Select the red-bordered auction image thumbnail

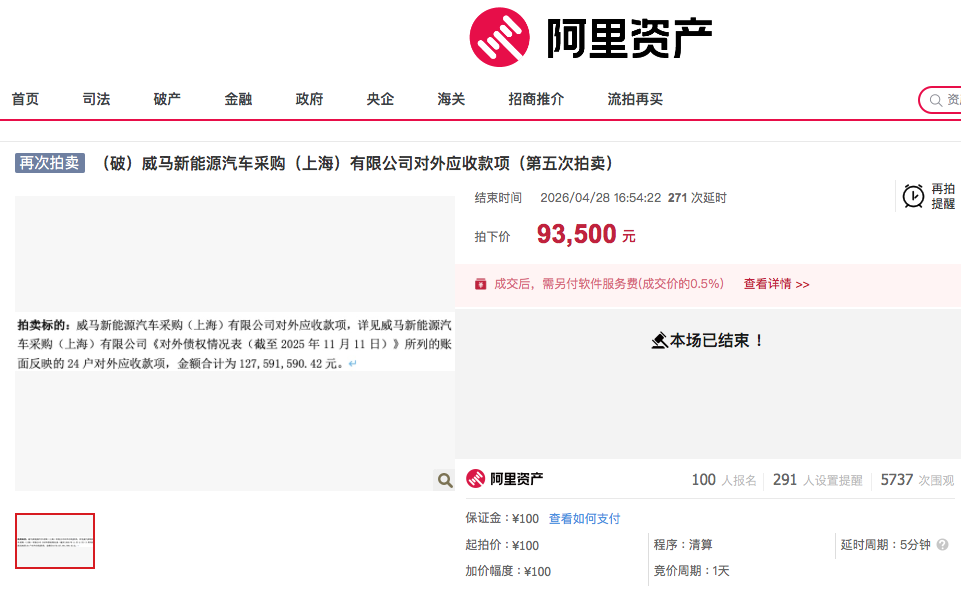tap(55, 541)
